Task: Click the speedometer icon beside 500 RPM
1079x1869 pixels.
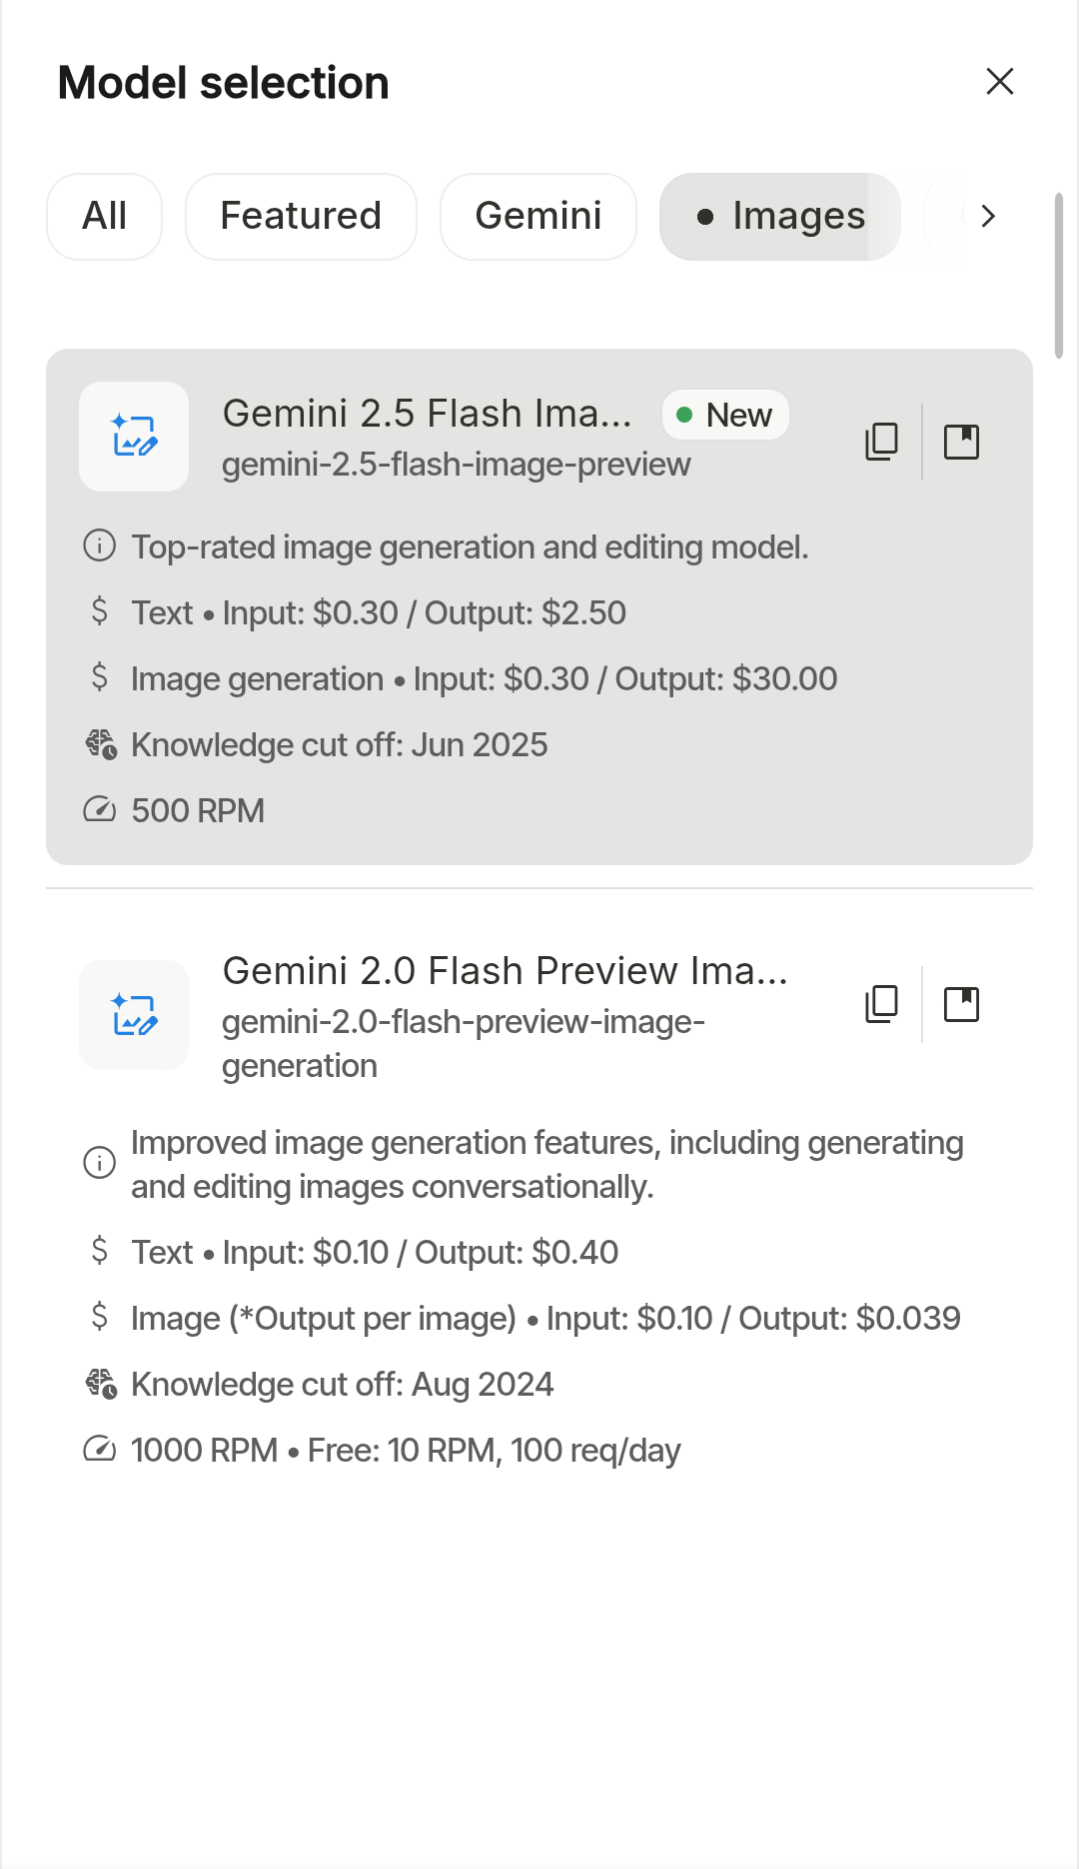Action: [x=99, y=809]
